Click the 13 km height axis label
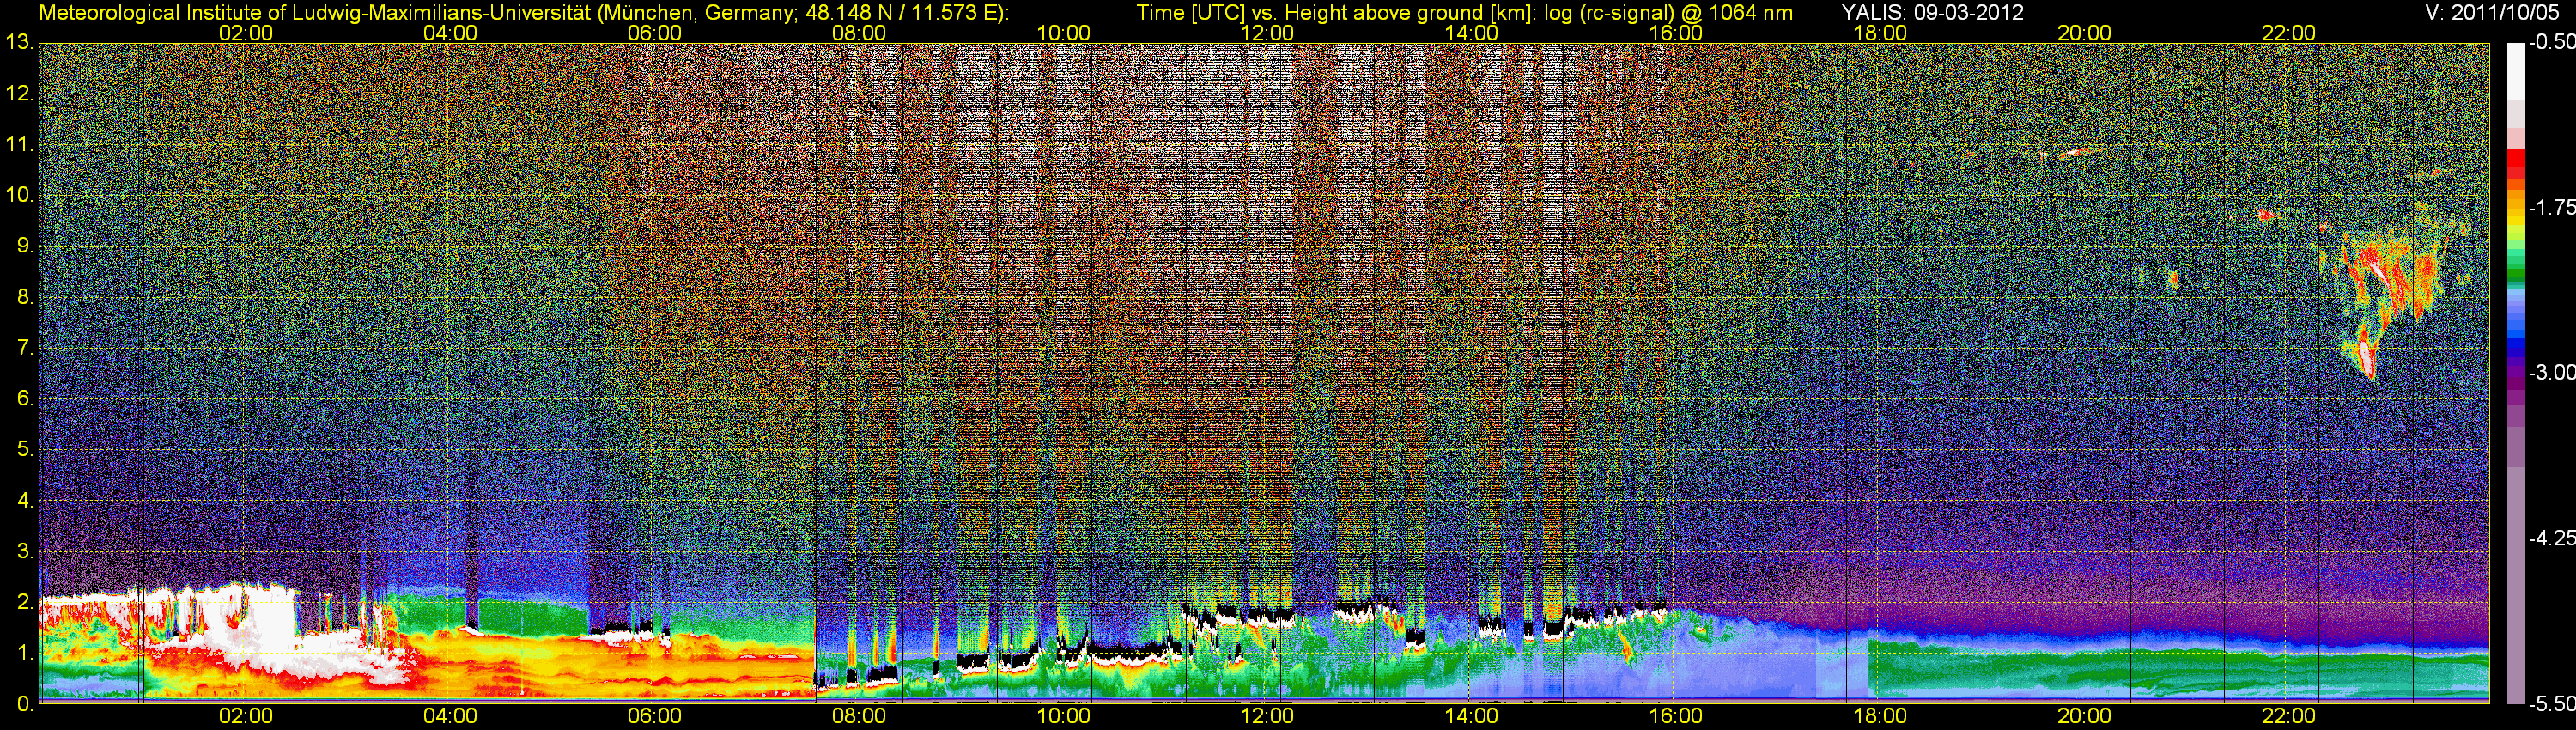2576x730 pixels. point(19,43)
